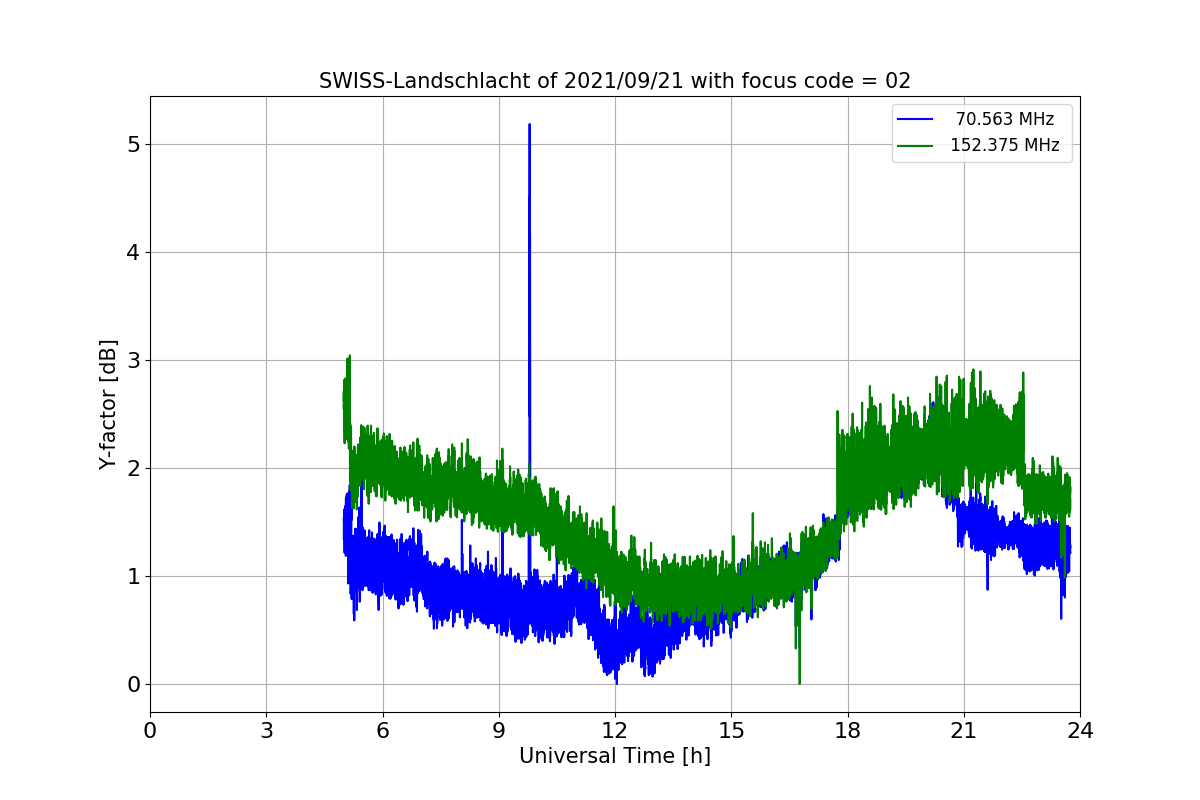The height and width of the screenshot is (800, 1200).
Task: Click the x-axis tick label 12
Action: click(615, 730)
